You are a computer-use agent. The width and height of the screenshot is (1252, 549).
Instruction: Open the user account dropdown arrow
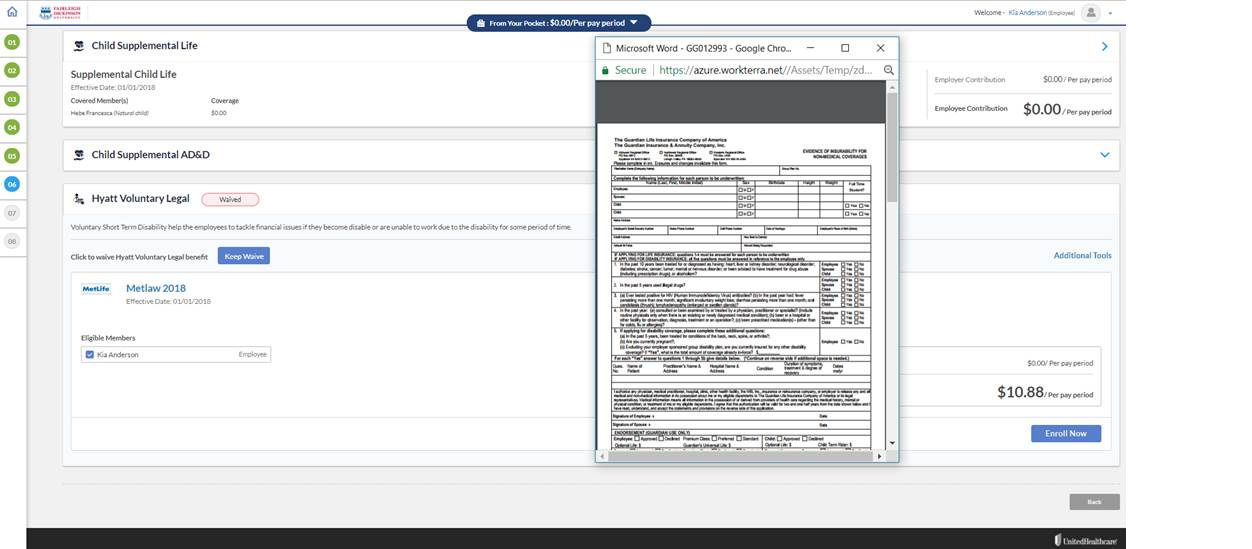1110,14
